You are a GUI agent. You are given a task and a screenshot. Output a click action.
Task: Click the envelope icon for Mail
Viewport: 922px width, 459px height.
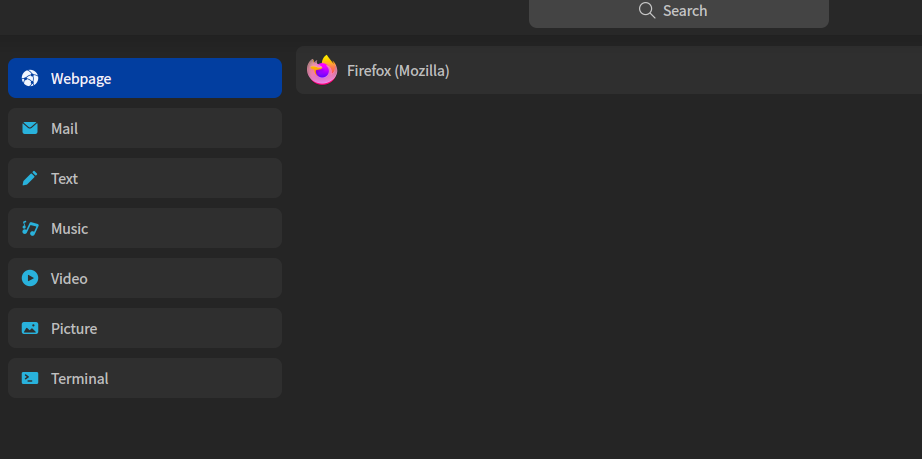30,128
